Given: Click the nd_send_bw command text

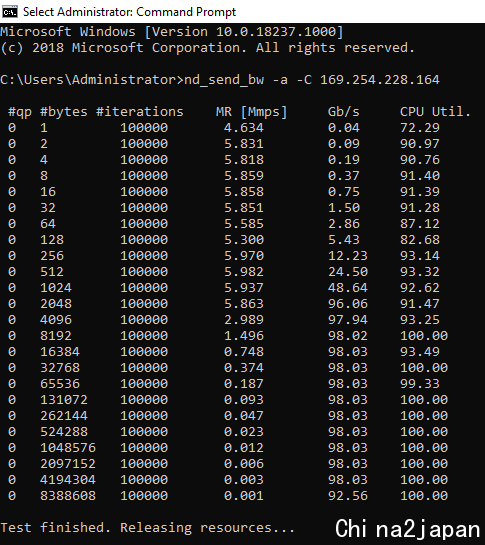Looking at the screenshot, I should 224,80.
